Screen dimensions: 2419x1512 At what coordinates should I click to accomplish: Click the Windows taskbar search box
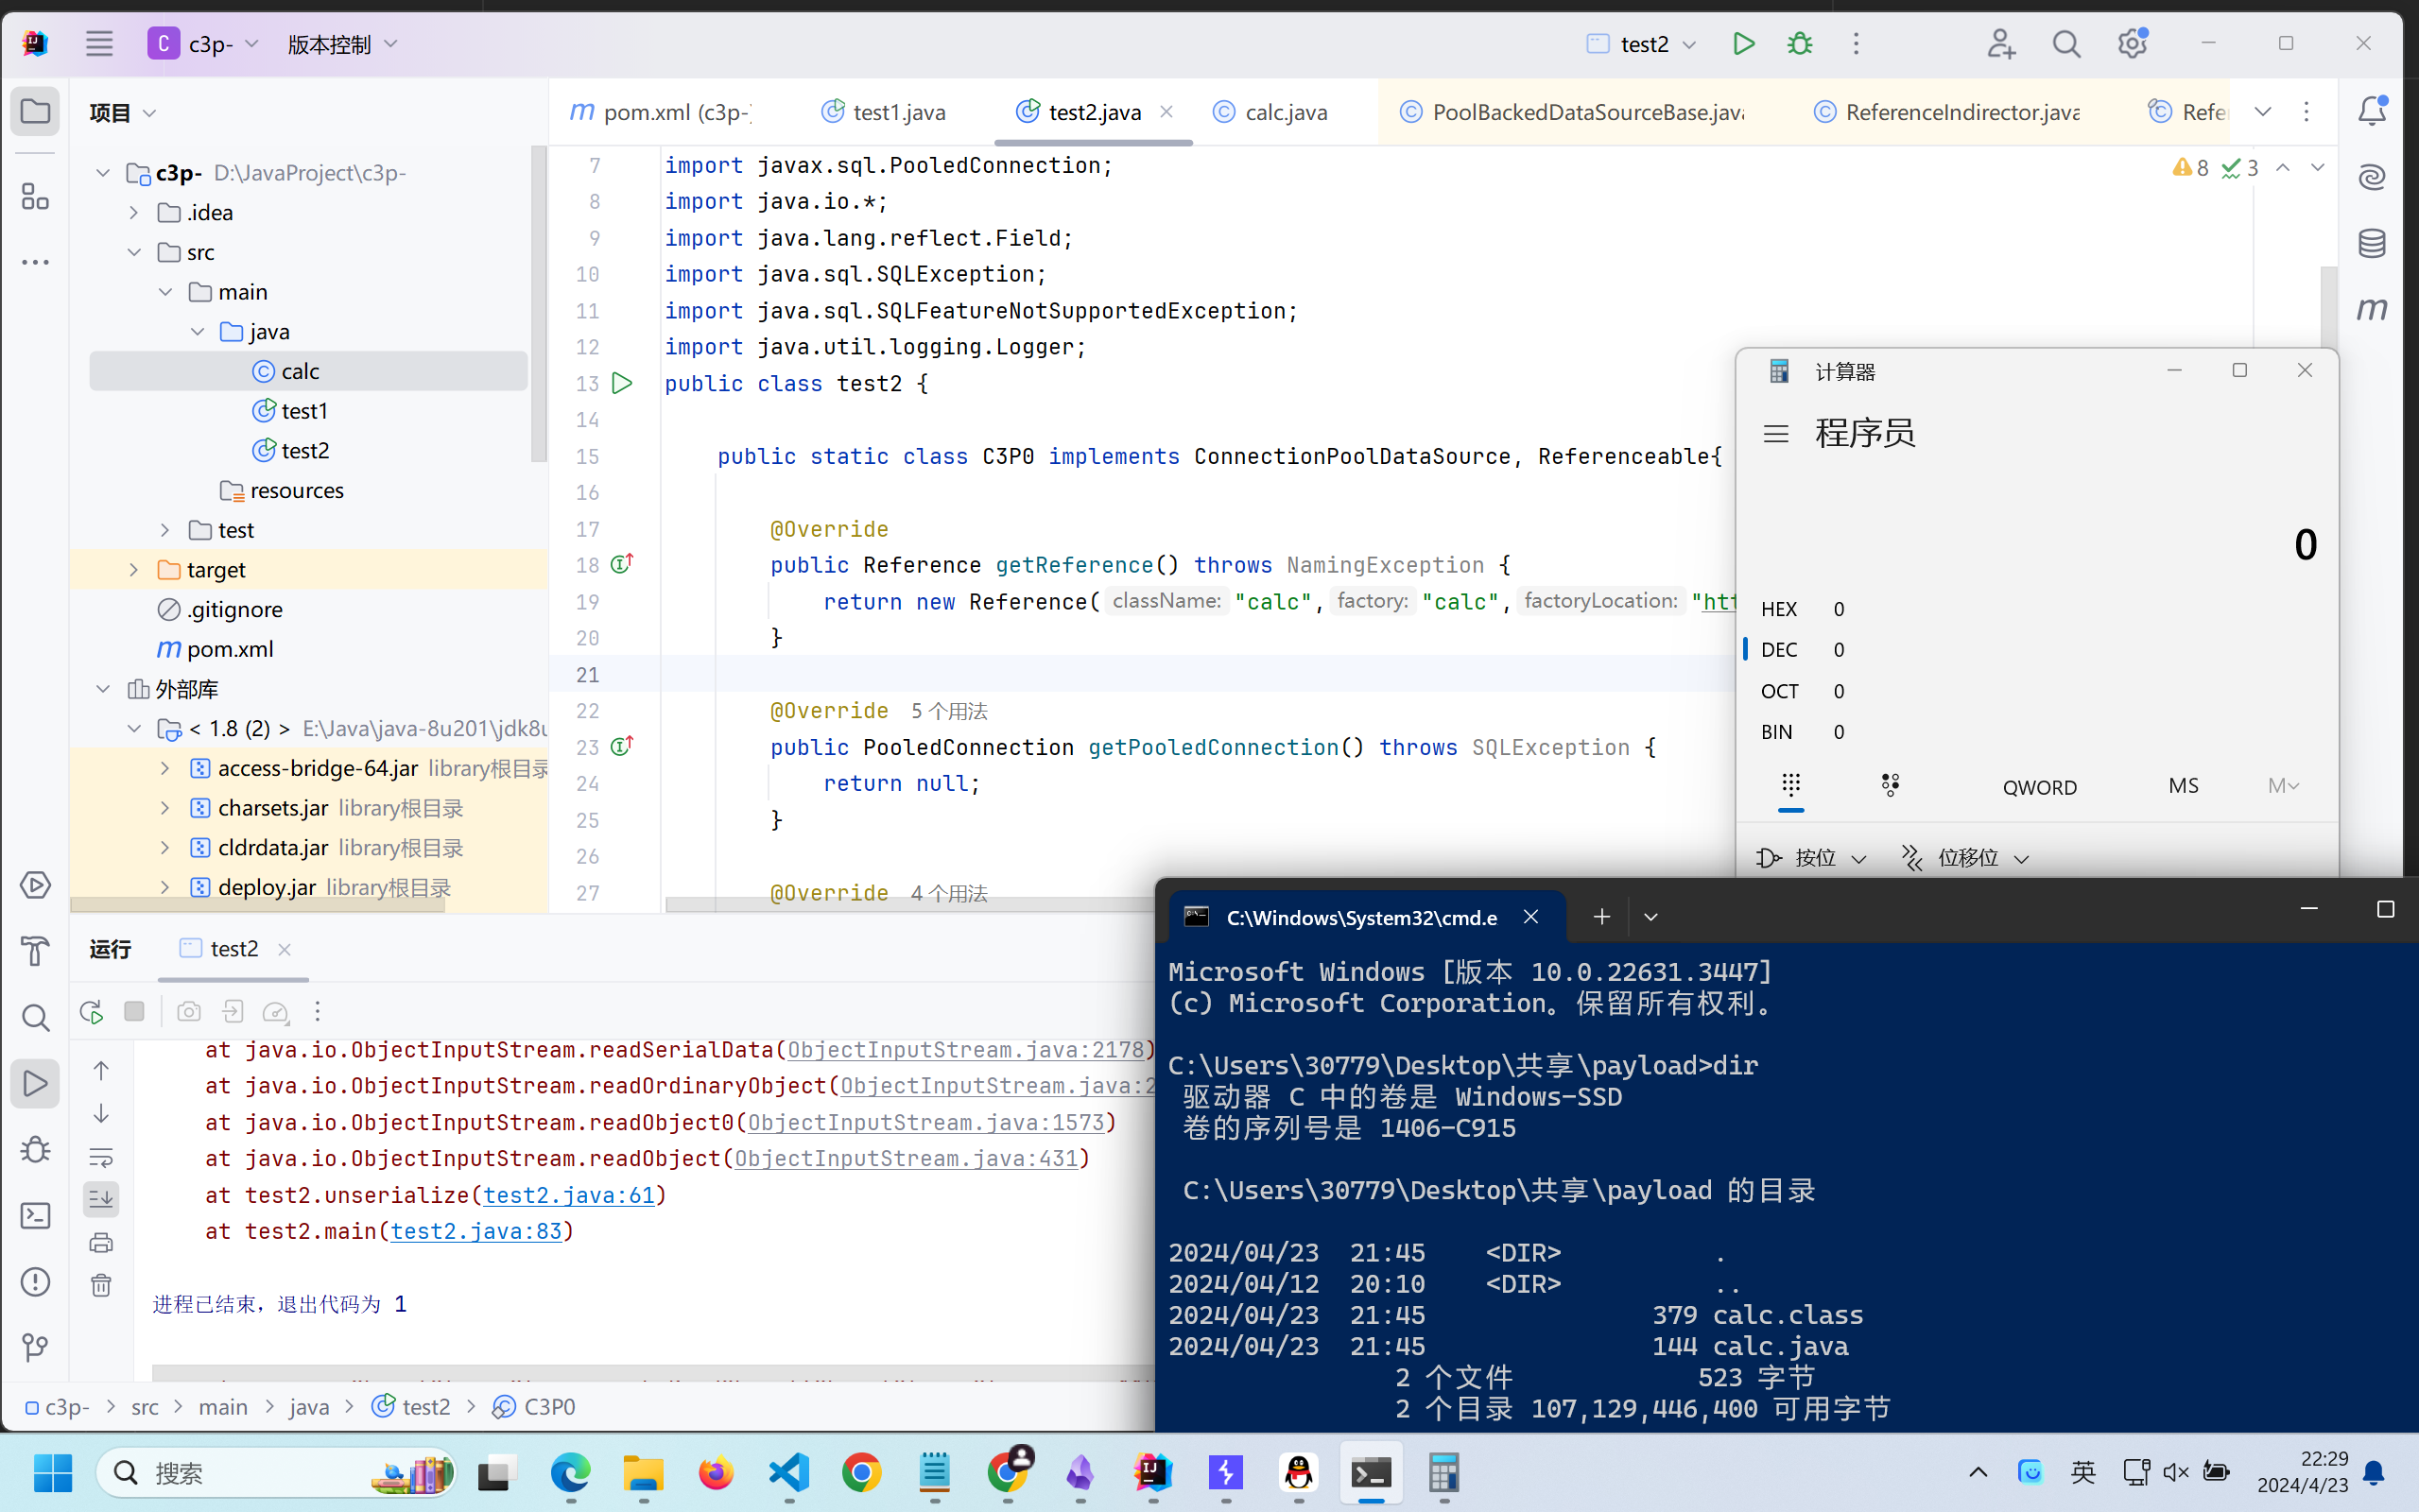pos(277,1472)
